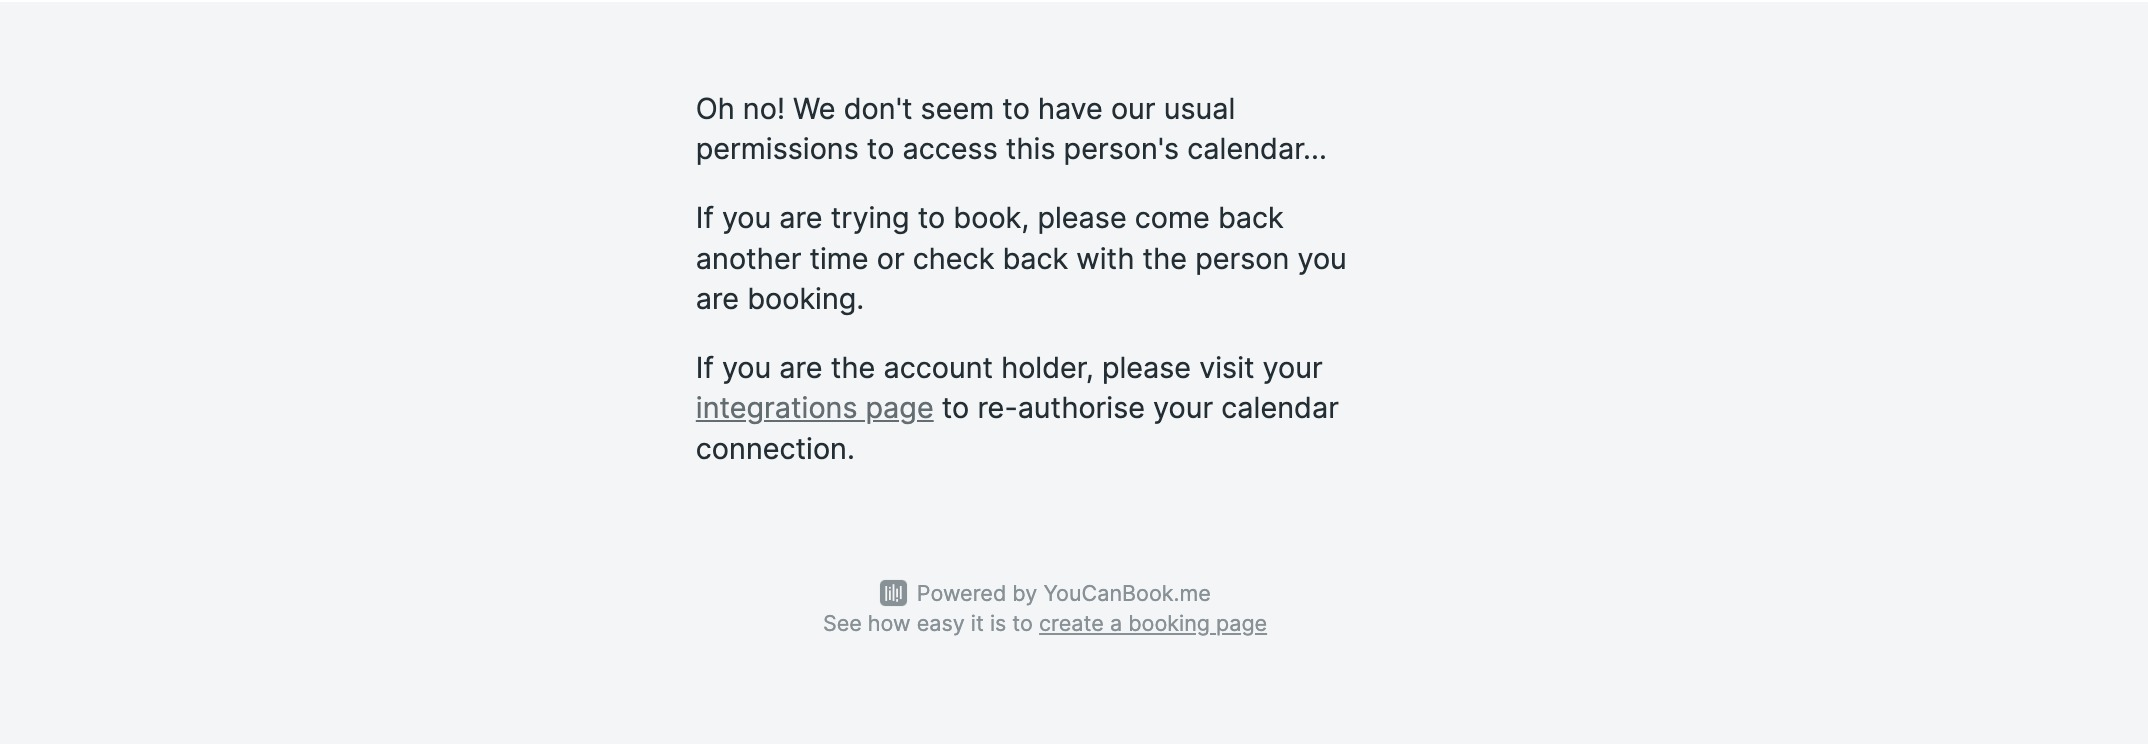Click the YouCanBook.me logo icon

(x=893, y=593)
